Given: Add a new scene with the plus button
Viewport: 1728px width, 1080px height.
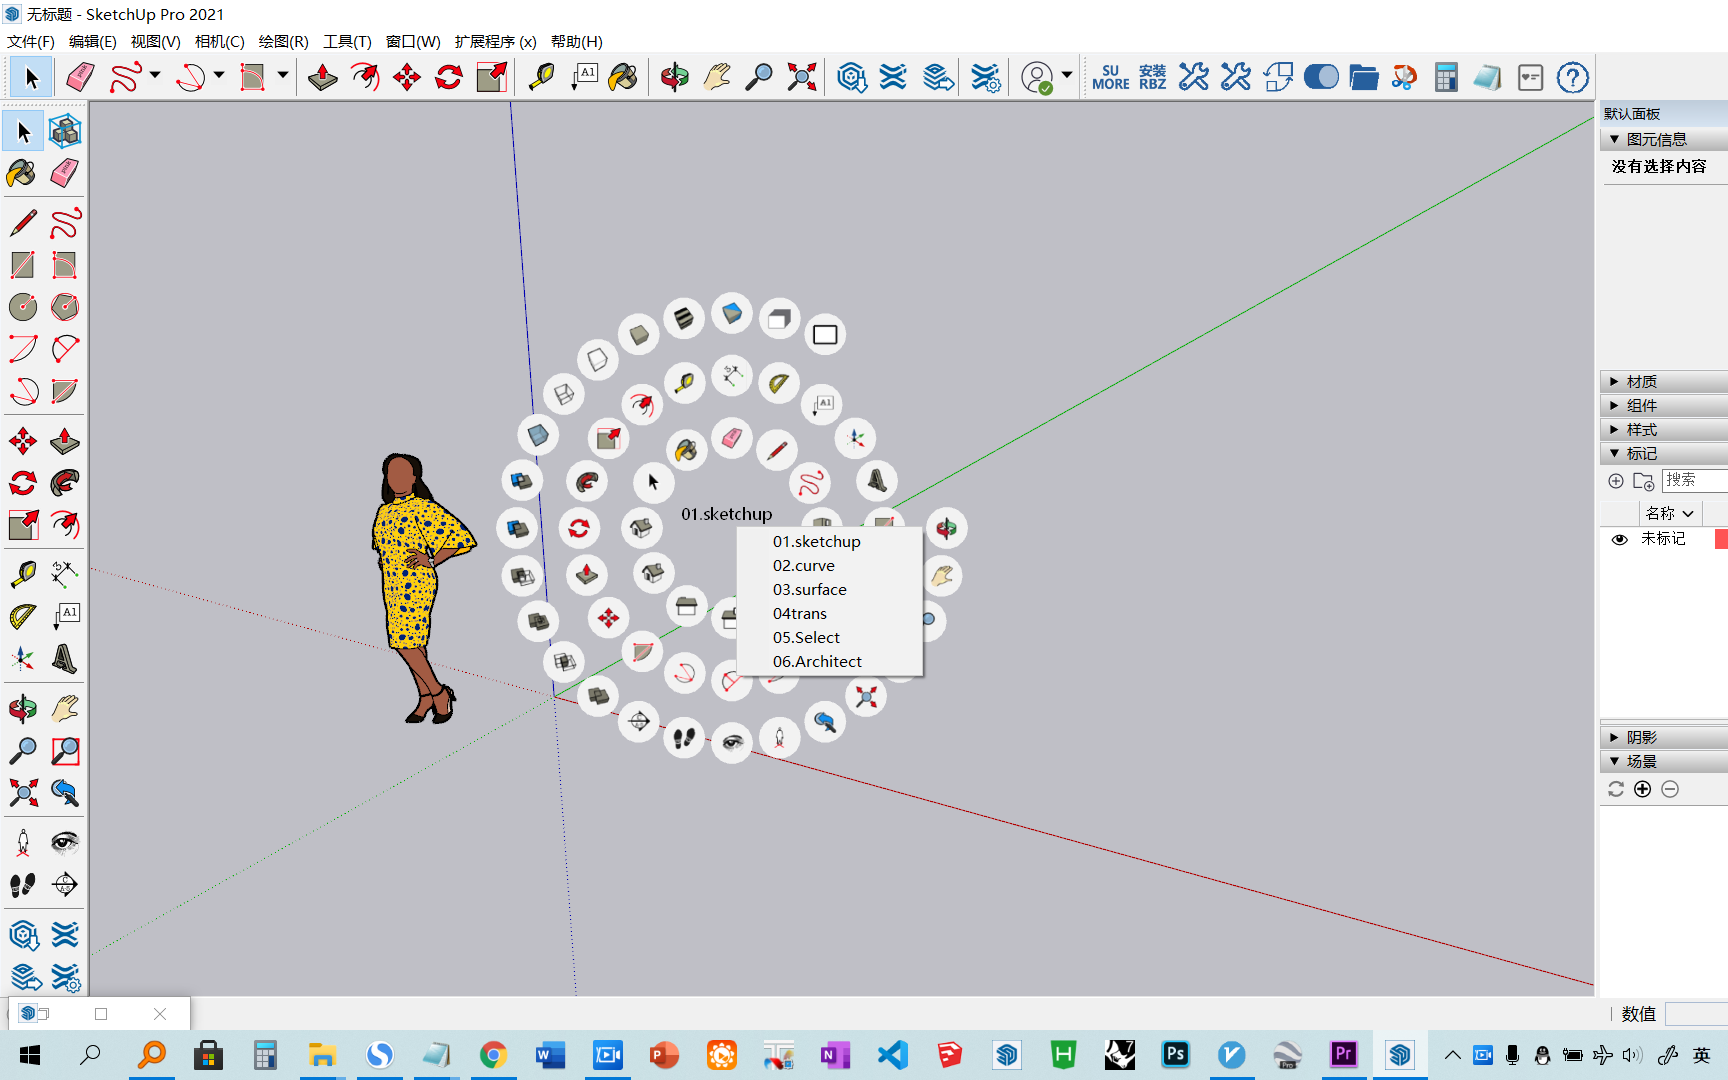Looking at the screenshot, I should tap(1643, 789).
